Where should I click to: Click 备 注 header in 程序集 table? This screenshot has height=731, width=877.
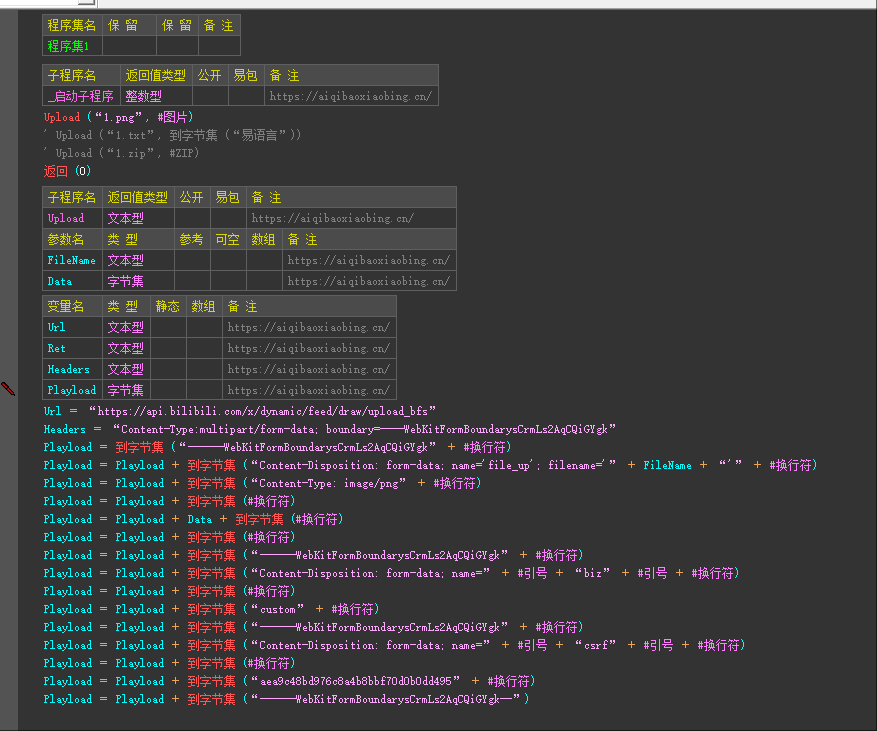tap(219, 25)
